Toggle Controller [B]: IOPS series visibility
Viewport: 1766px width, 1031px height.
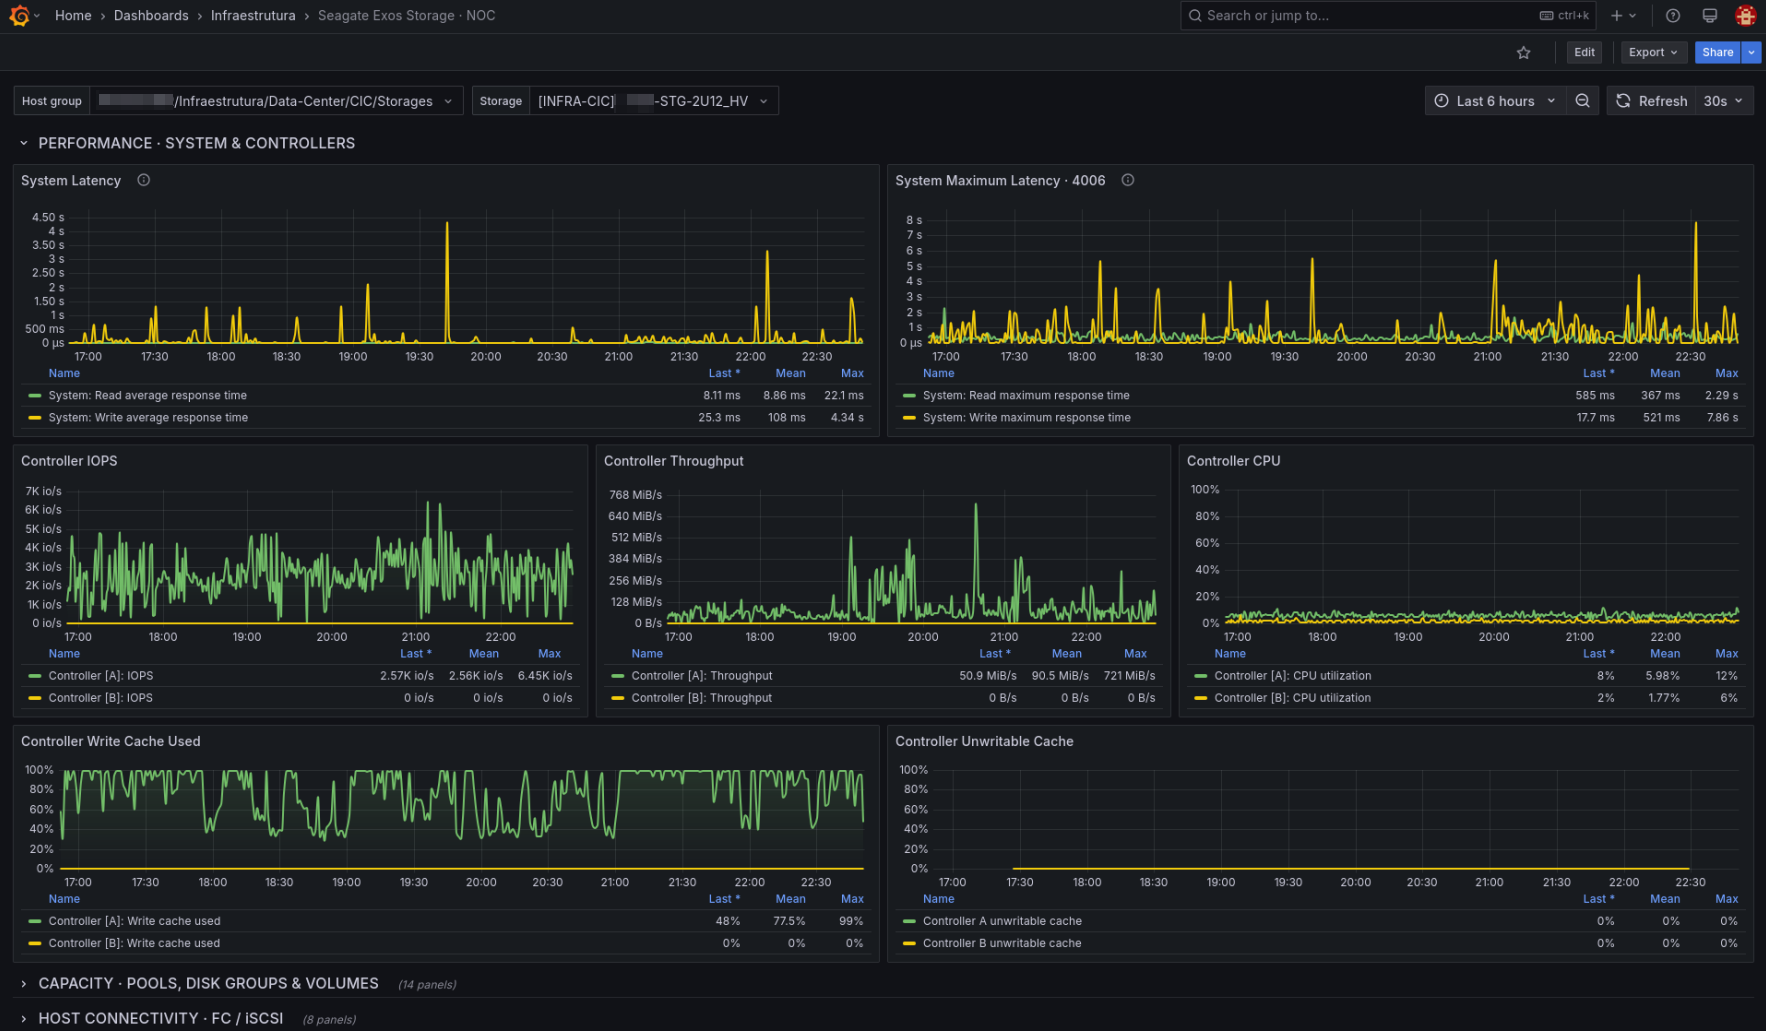point(100,698)
